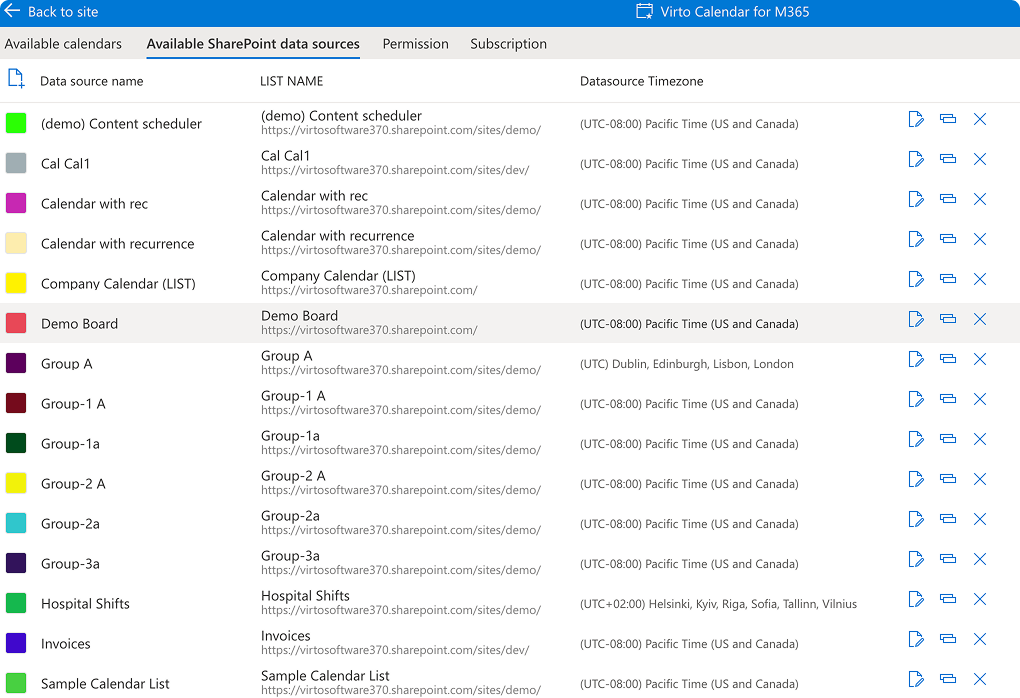Edit the Demo Board data source
This screenshot has height=698, width=1020.
point(916,319)
